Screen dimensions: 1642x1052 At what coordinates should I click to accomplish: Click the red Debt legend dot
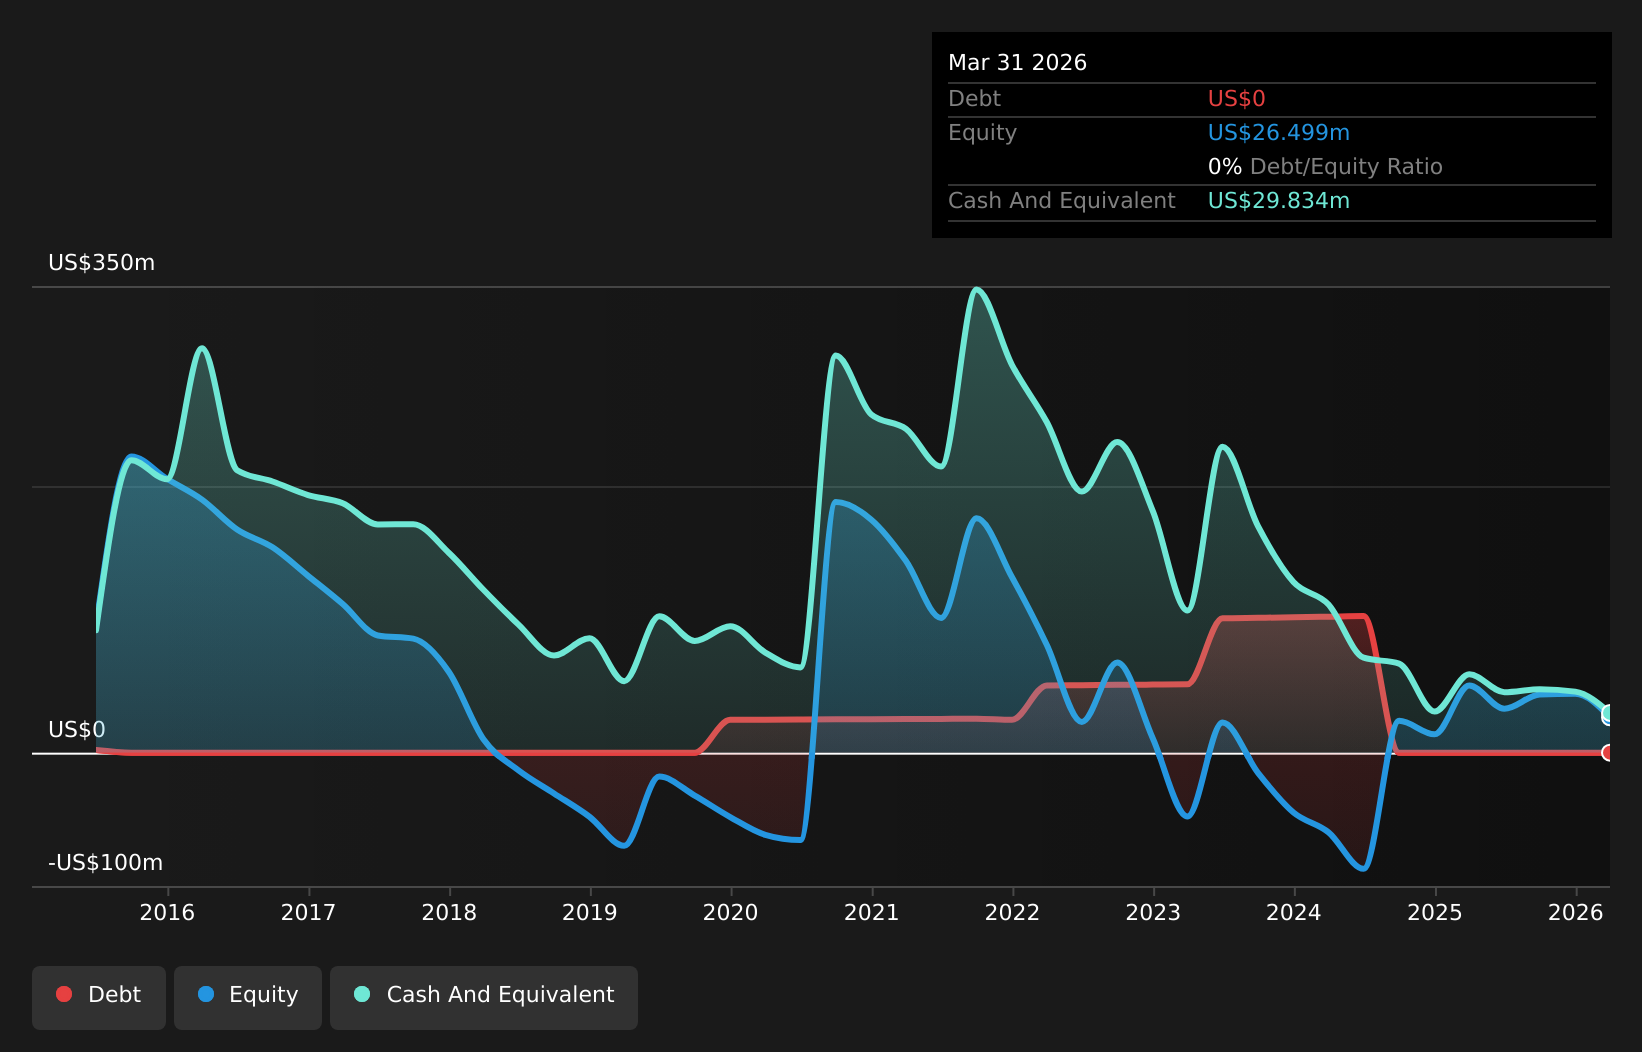point(64,994)
